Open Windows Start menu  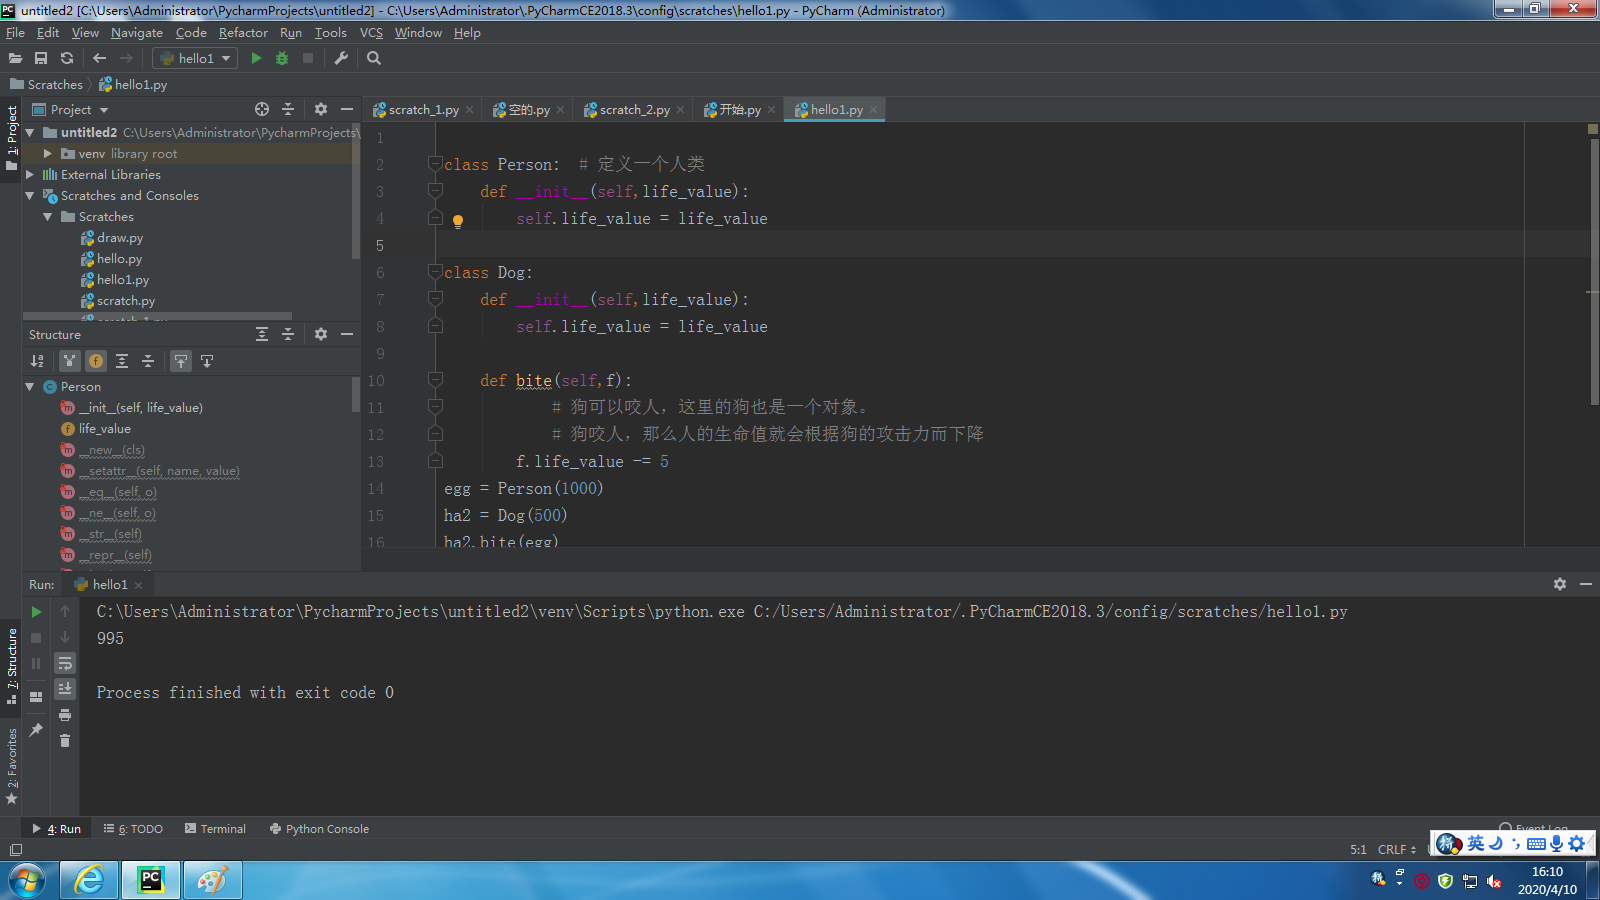(27, 880)
